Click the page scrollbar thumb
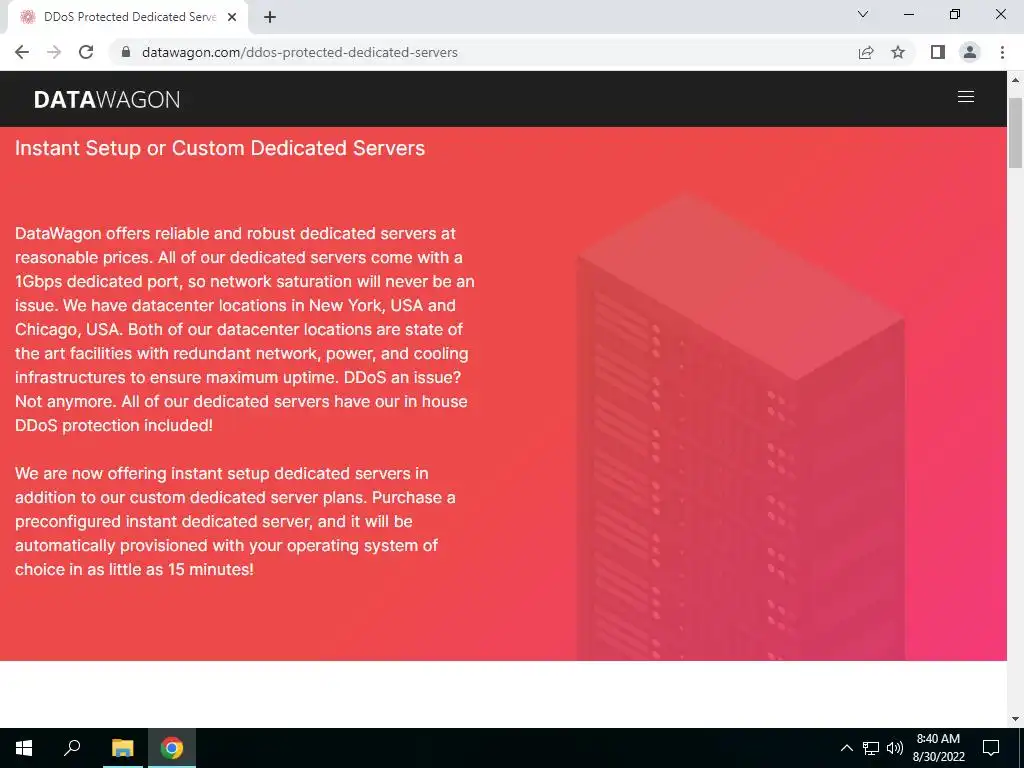The width and height of the screenshot is (1024, 768). coord(1015,133)
